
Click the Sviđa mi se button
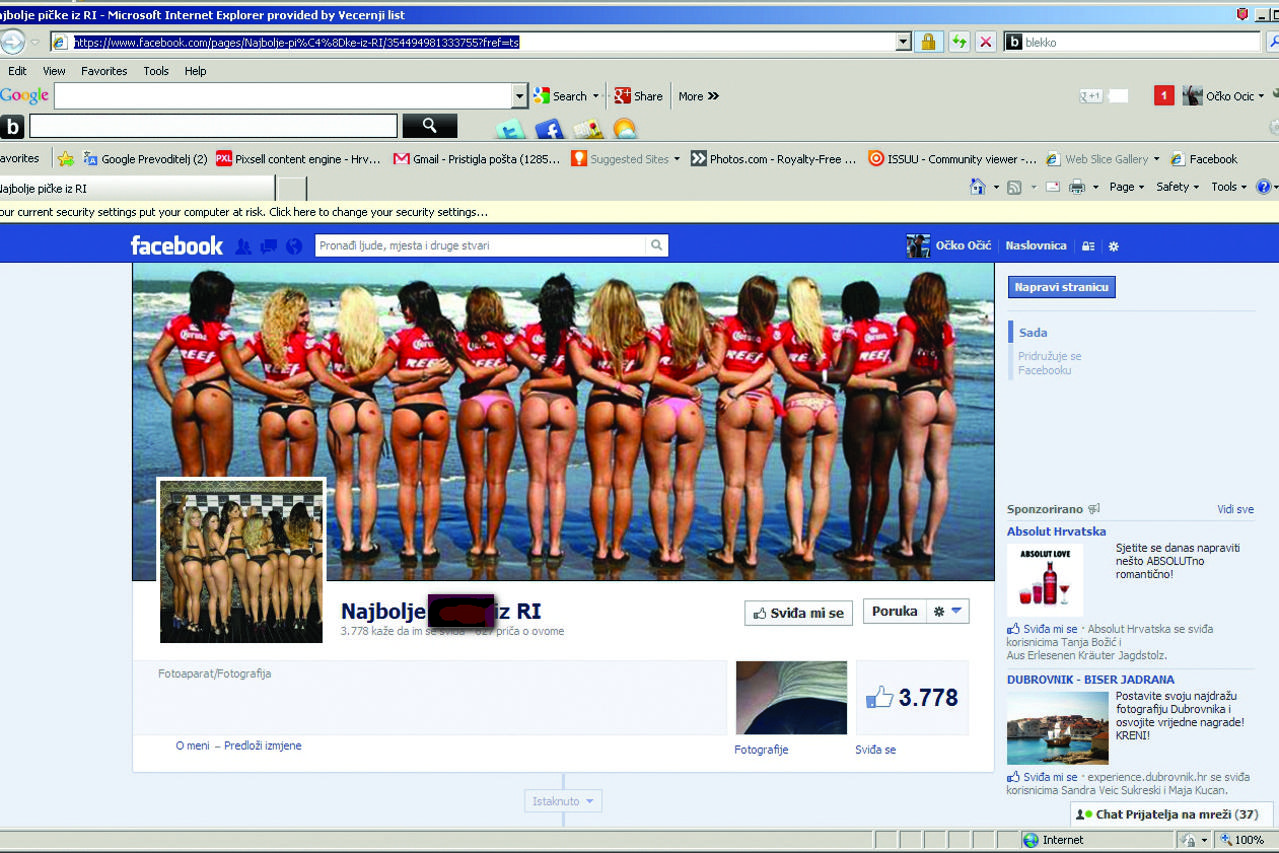(x=797, y=612)
